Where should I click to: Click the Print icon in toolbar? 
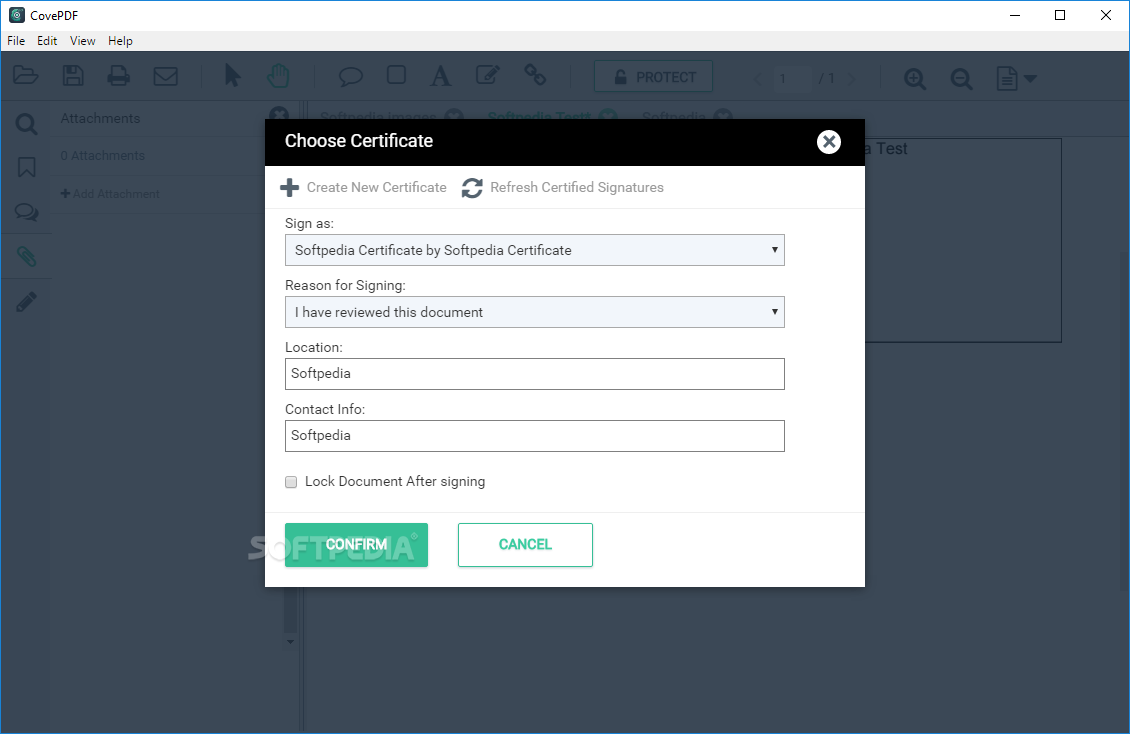[x=119, y=76]
